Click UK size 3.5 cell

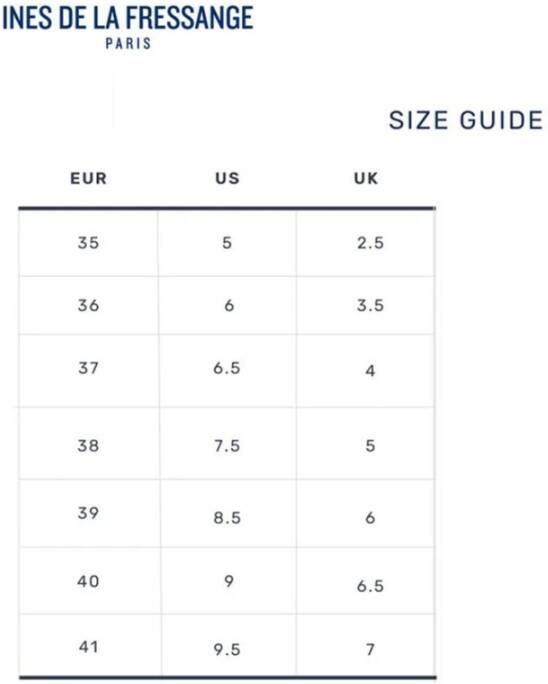coord(366,305)
